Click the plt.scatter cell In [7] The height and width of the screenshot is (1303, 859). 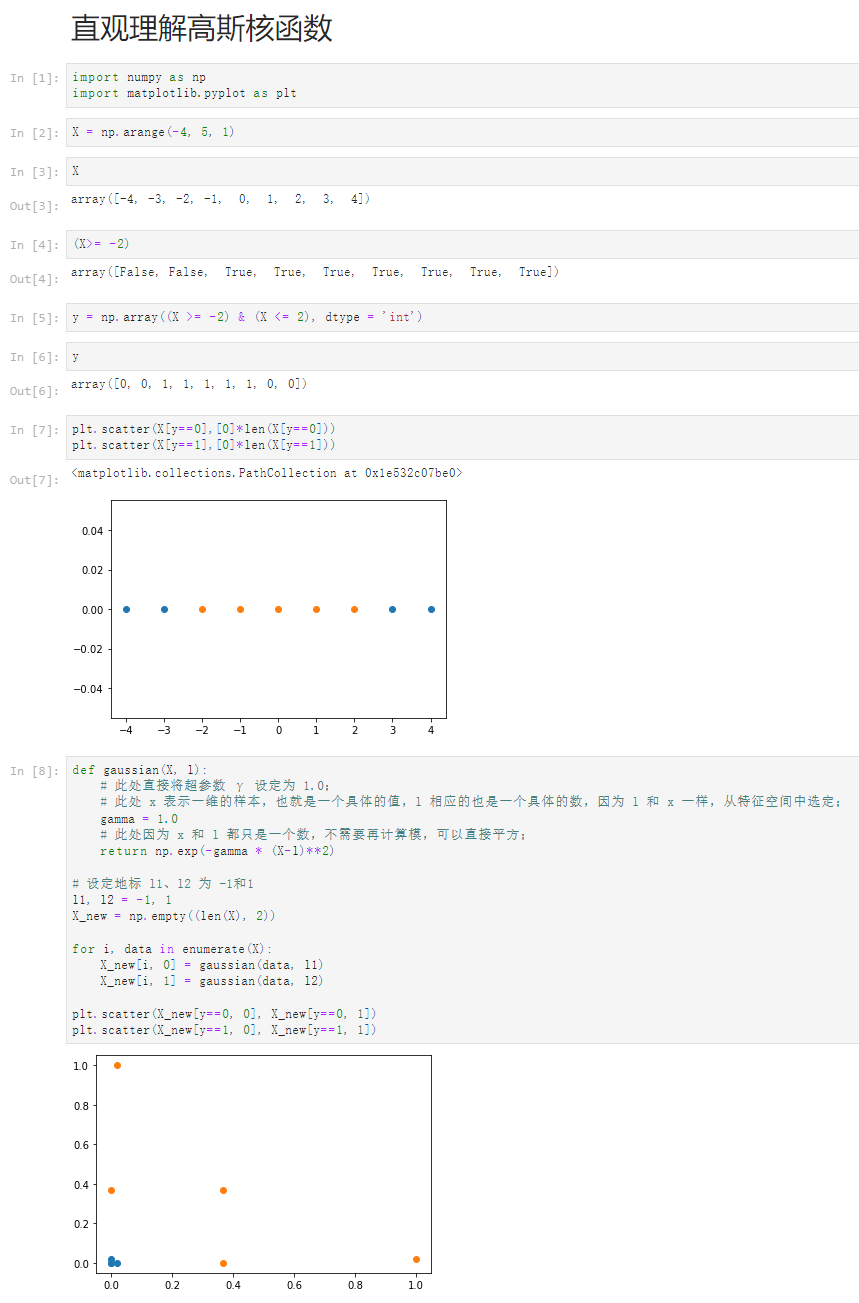pos(462,437)
